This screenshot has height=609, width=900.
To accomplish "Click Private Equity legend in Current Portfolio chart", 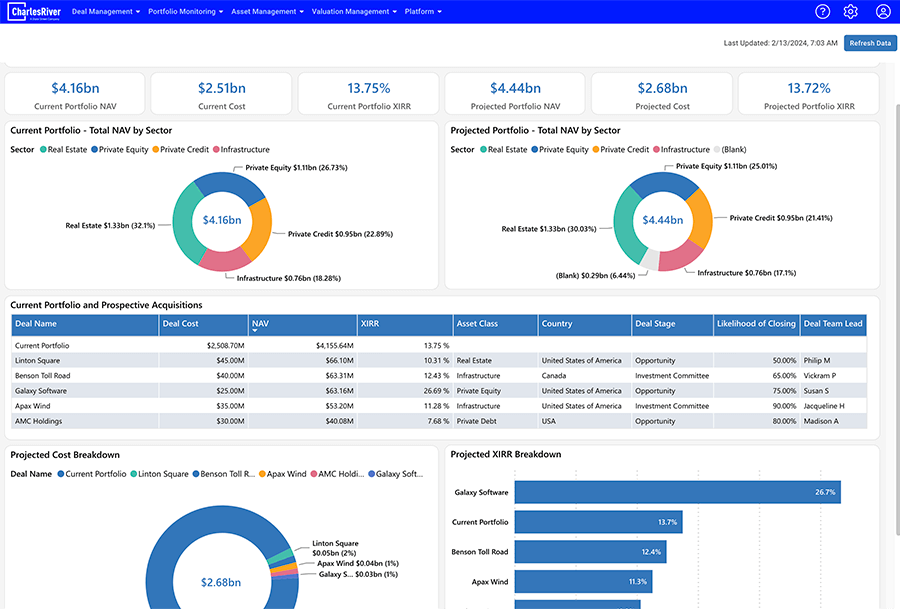I will tap(120, 150).
